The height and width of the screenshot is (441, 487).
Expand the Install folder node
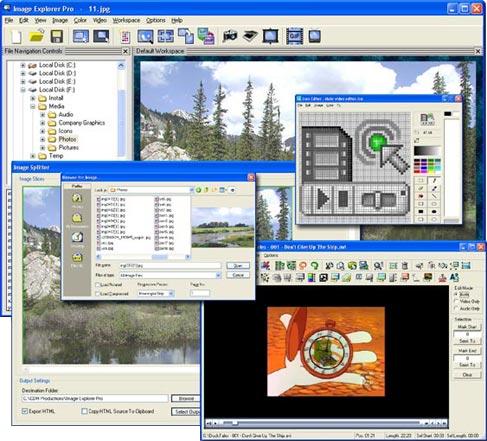pos(33,98)
